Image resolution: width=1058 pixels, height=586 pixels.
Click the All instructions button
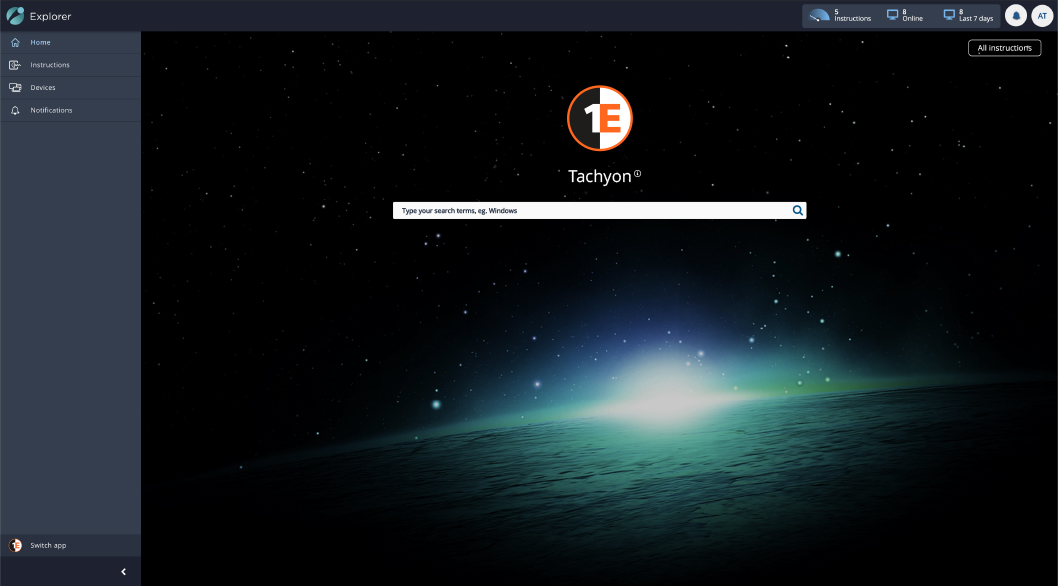[1004, 48]
